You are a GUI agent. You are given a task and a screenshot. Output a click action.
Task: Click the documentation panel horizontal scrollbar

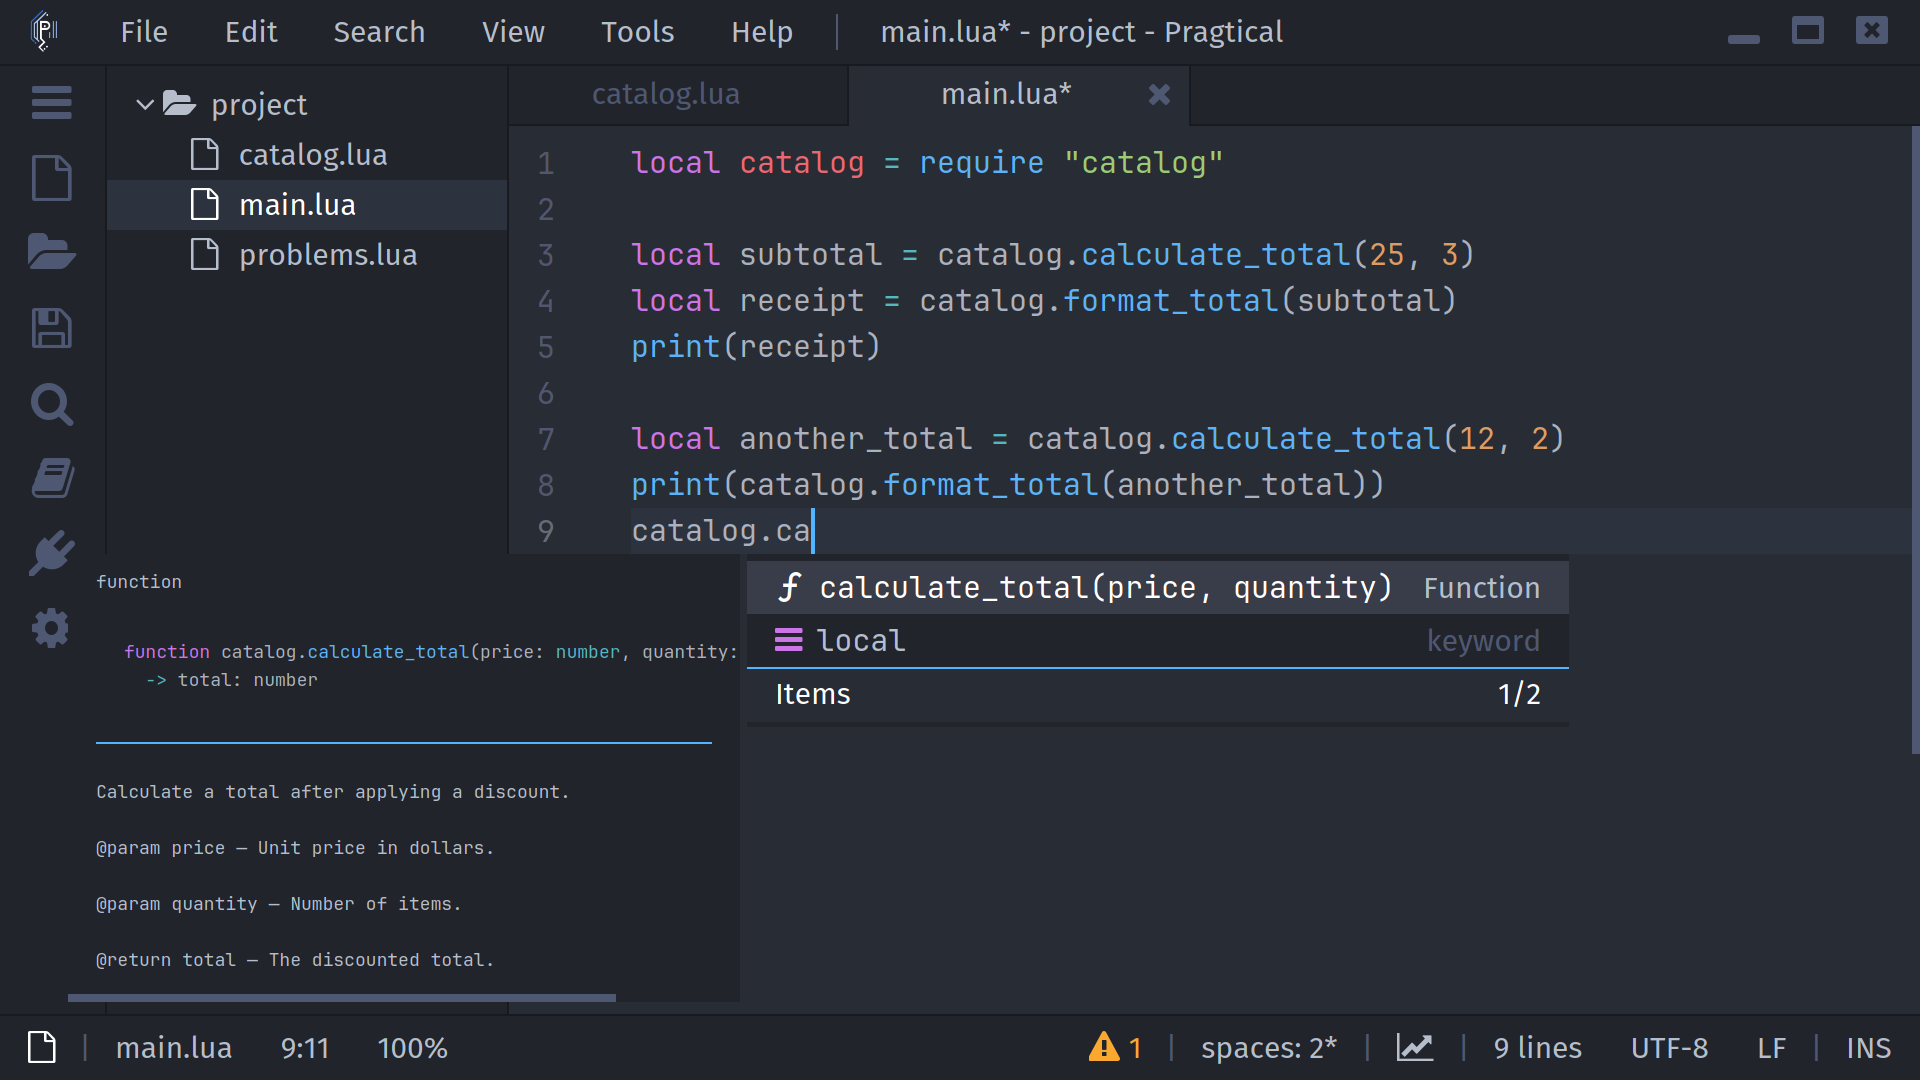(x=342, y=997)
